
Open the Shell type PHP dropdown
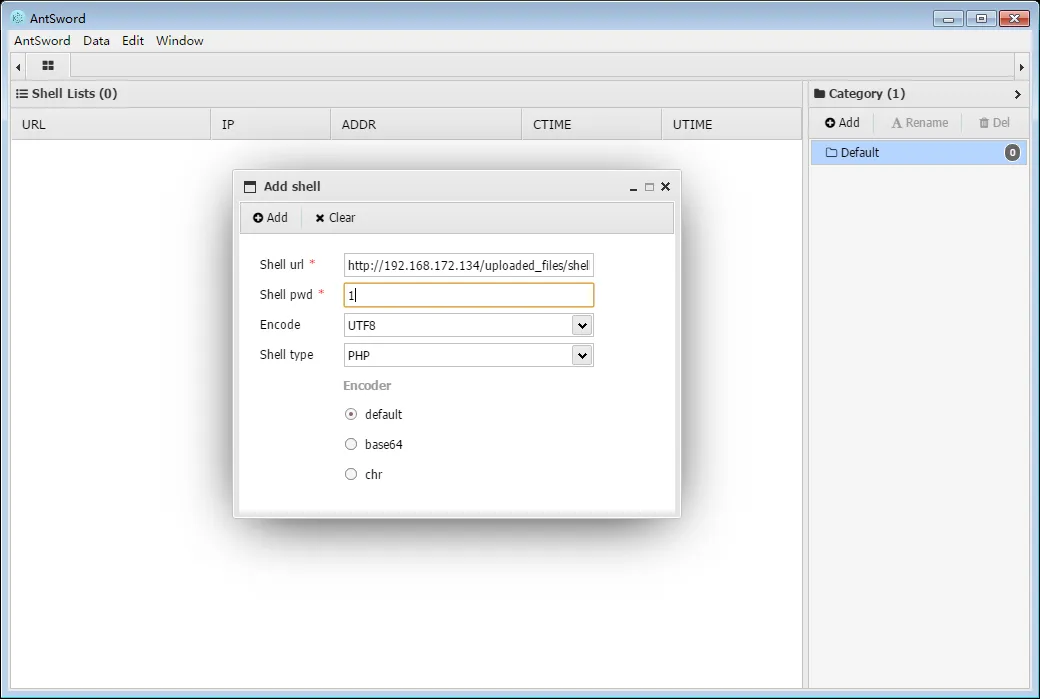[x=582, y=355]
